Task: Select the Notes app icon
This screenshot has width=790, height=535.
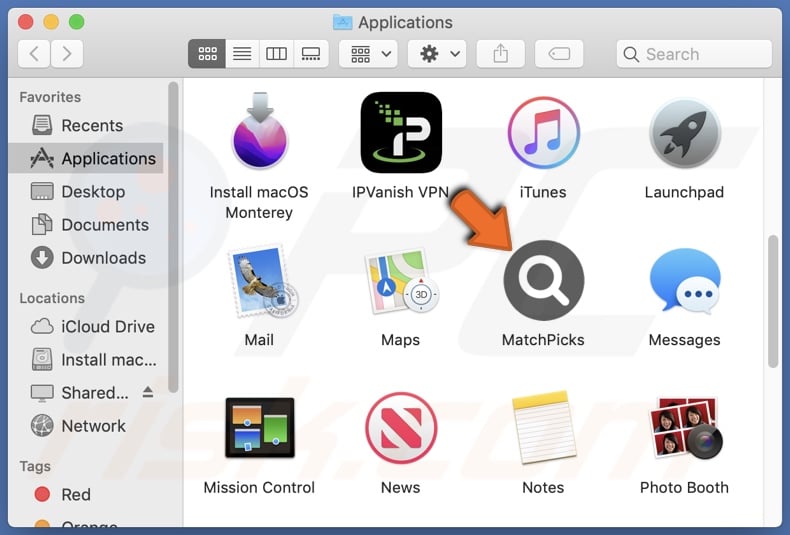Action: pos(544,427)
